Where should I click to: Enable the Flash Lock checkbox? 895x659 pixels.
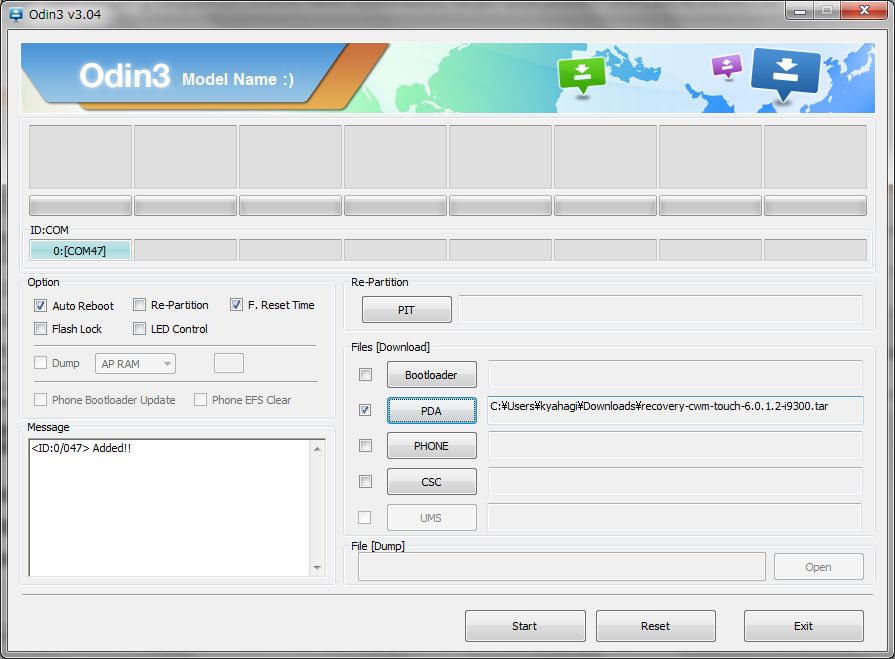tap(40, 329)
